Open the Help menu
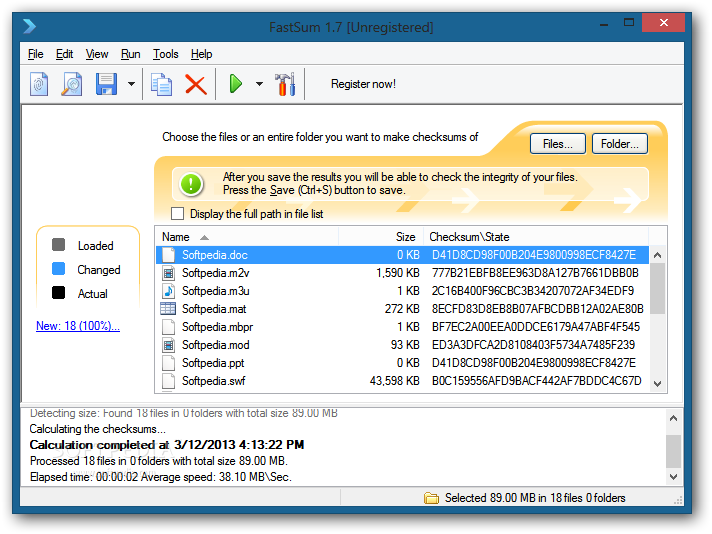 coord(201,54)
